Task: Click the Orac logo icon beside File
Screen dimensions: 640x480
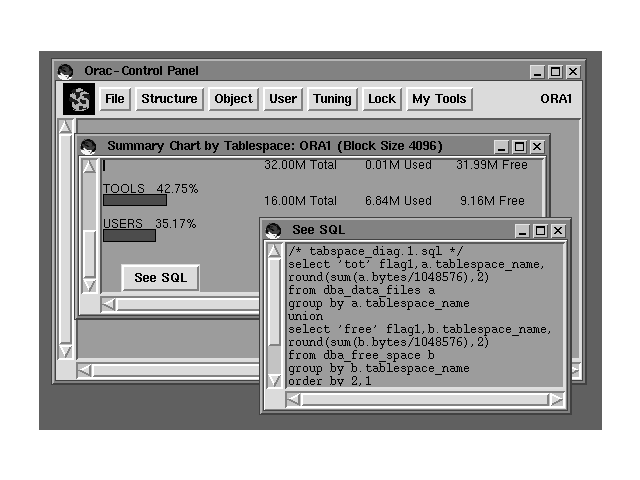Action: [79, 99]
